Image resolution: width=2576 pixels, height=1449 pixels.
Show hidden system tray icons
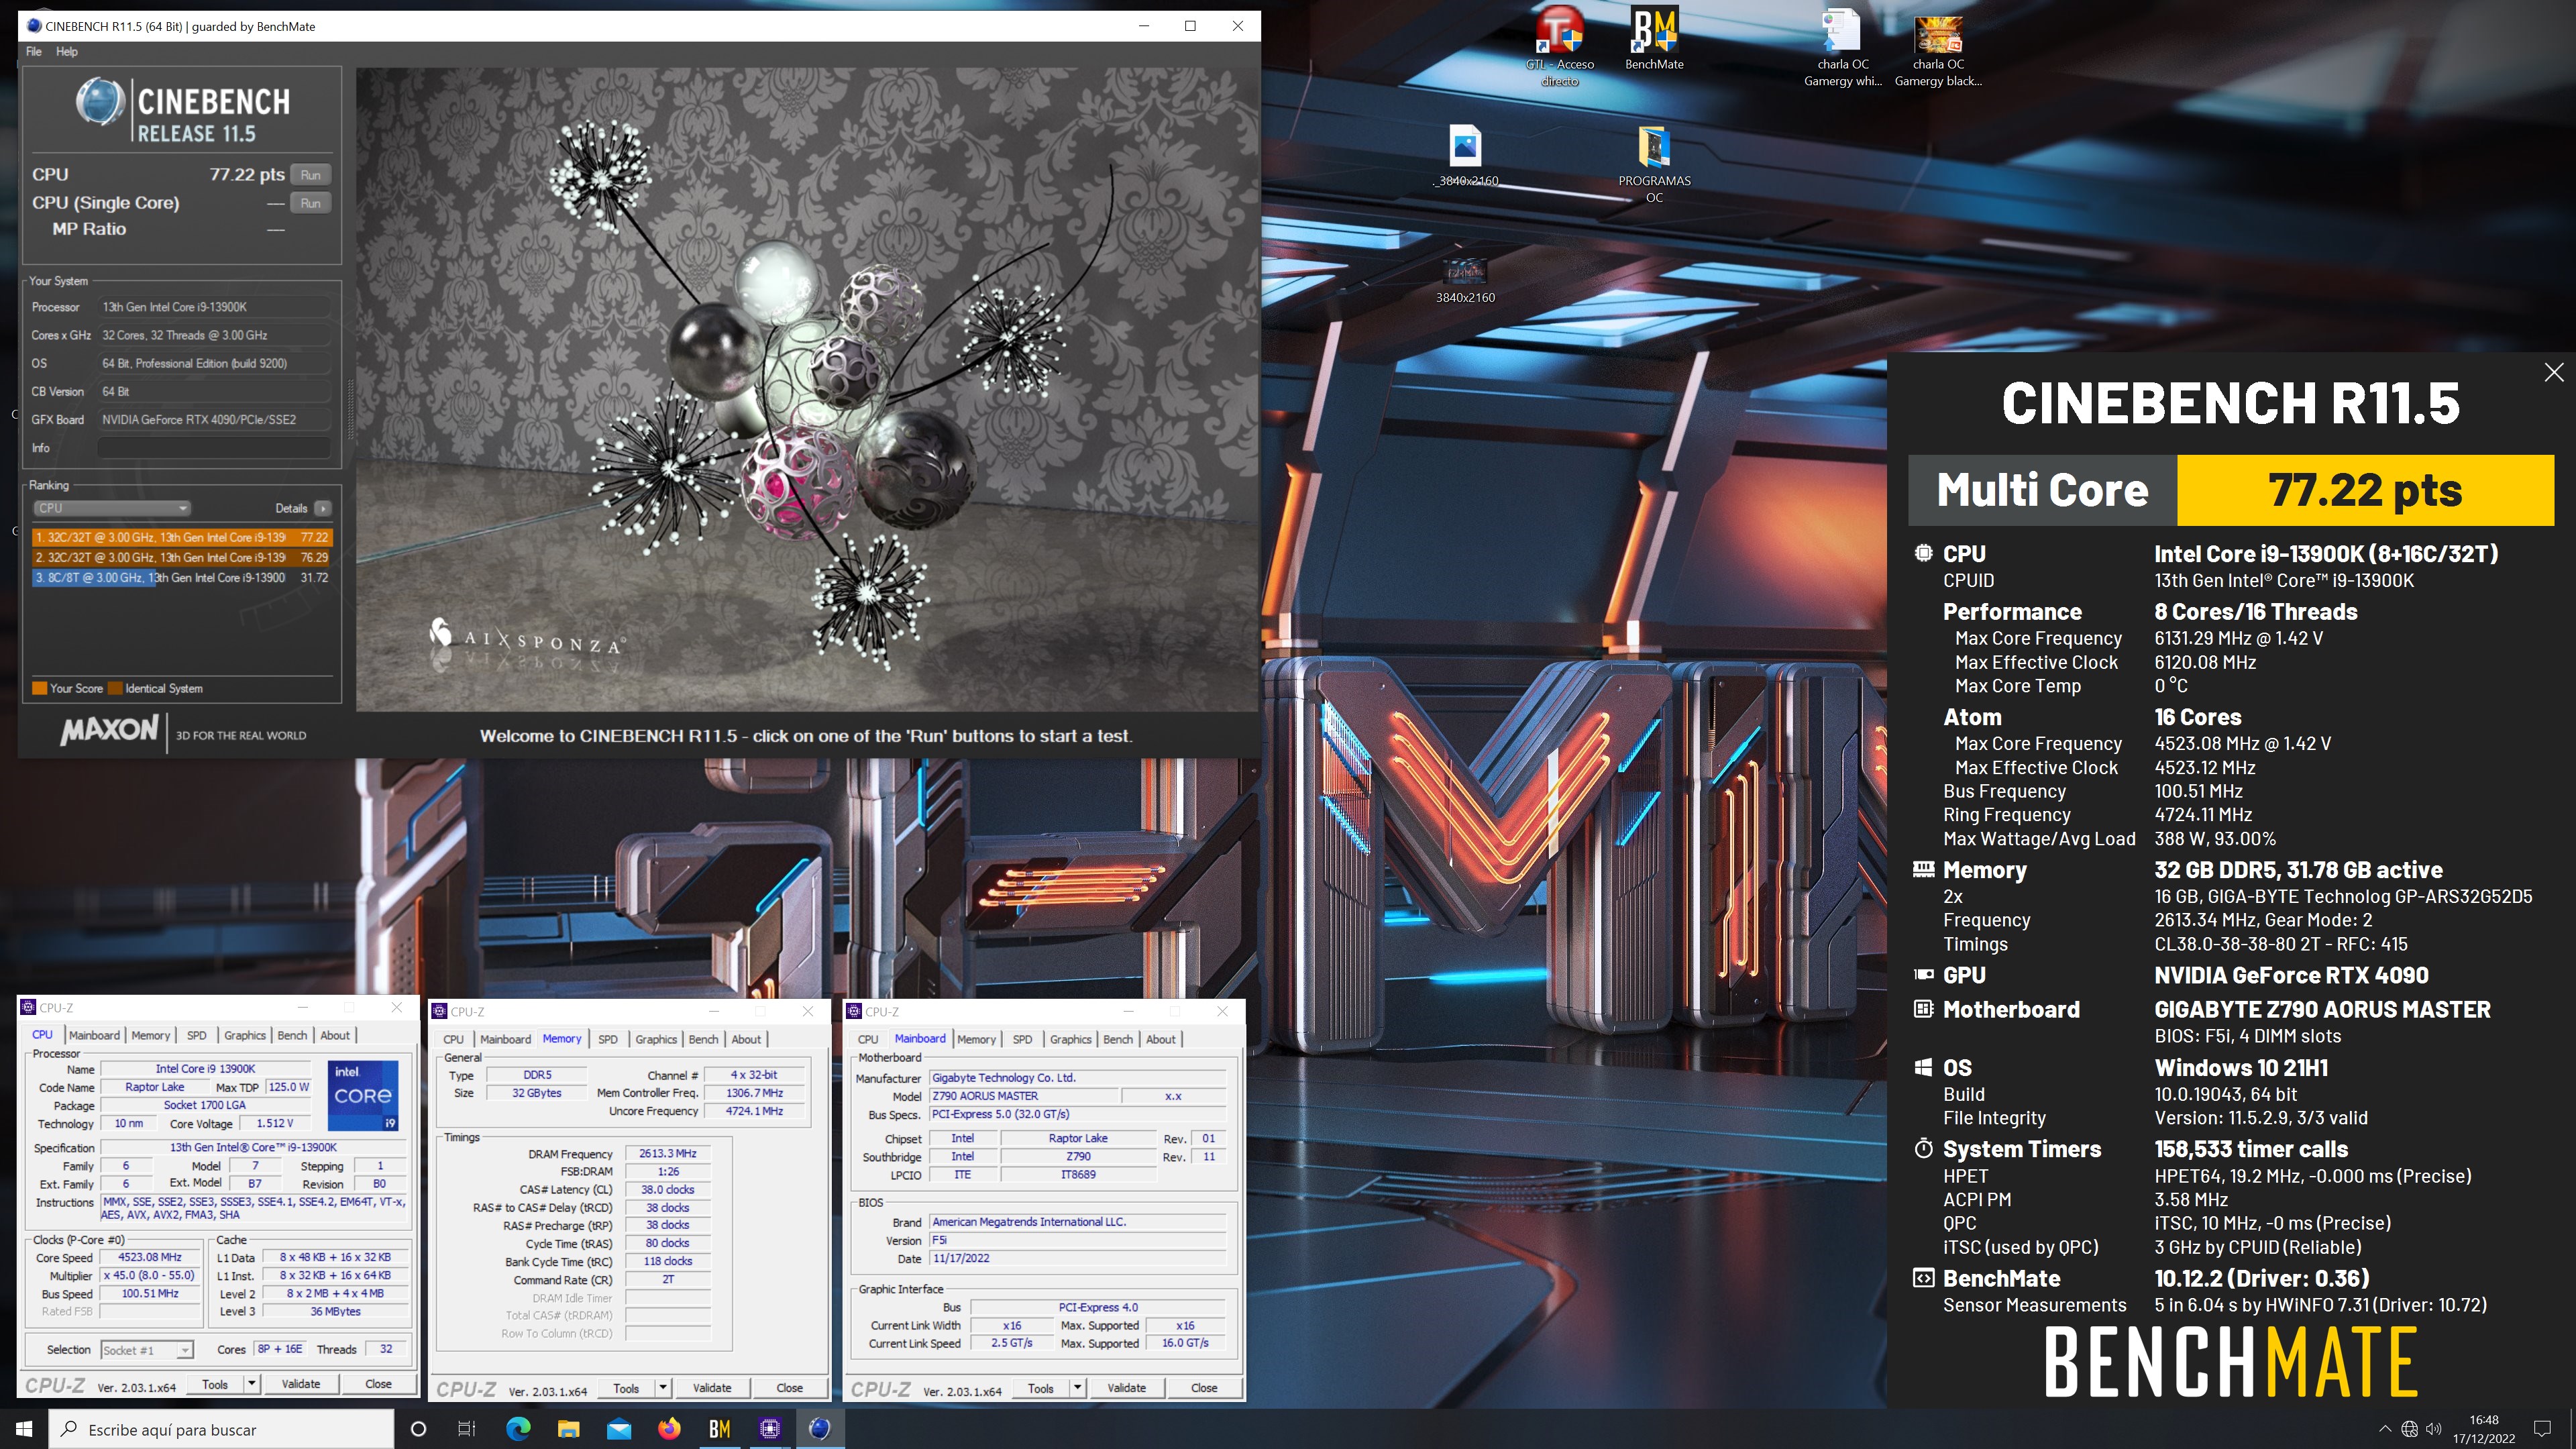point(2384,1429)
